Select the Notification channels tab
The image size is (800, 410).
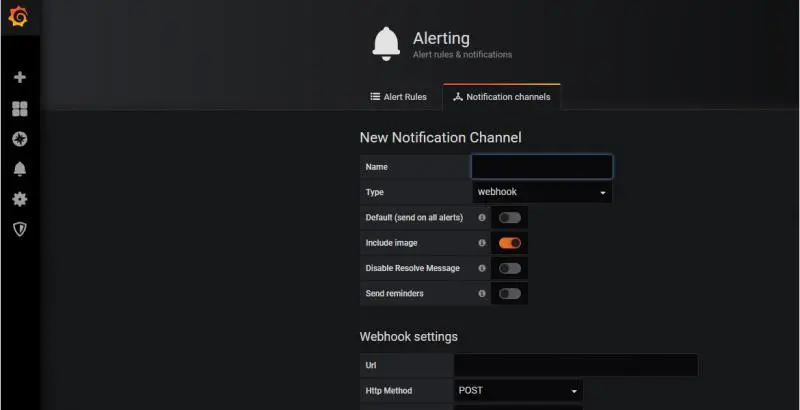click(x=502, y=97)
